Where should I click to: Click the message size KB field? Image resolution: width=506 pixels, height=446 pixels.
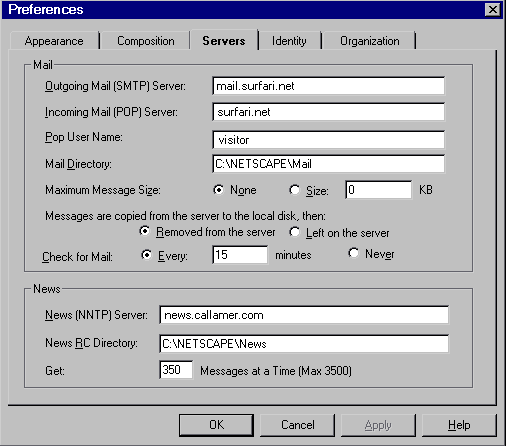point(379,190)
